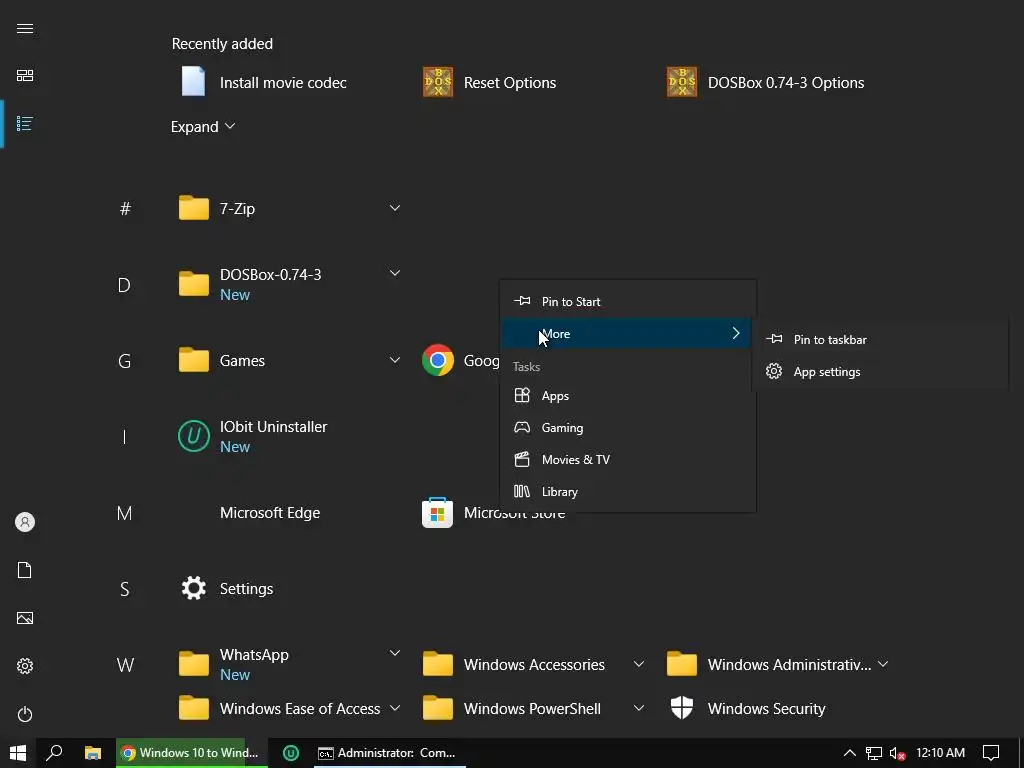Open DOSBox Reset Options shortcut

point(490,82)
